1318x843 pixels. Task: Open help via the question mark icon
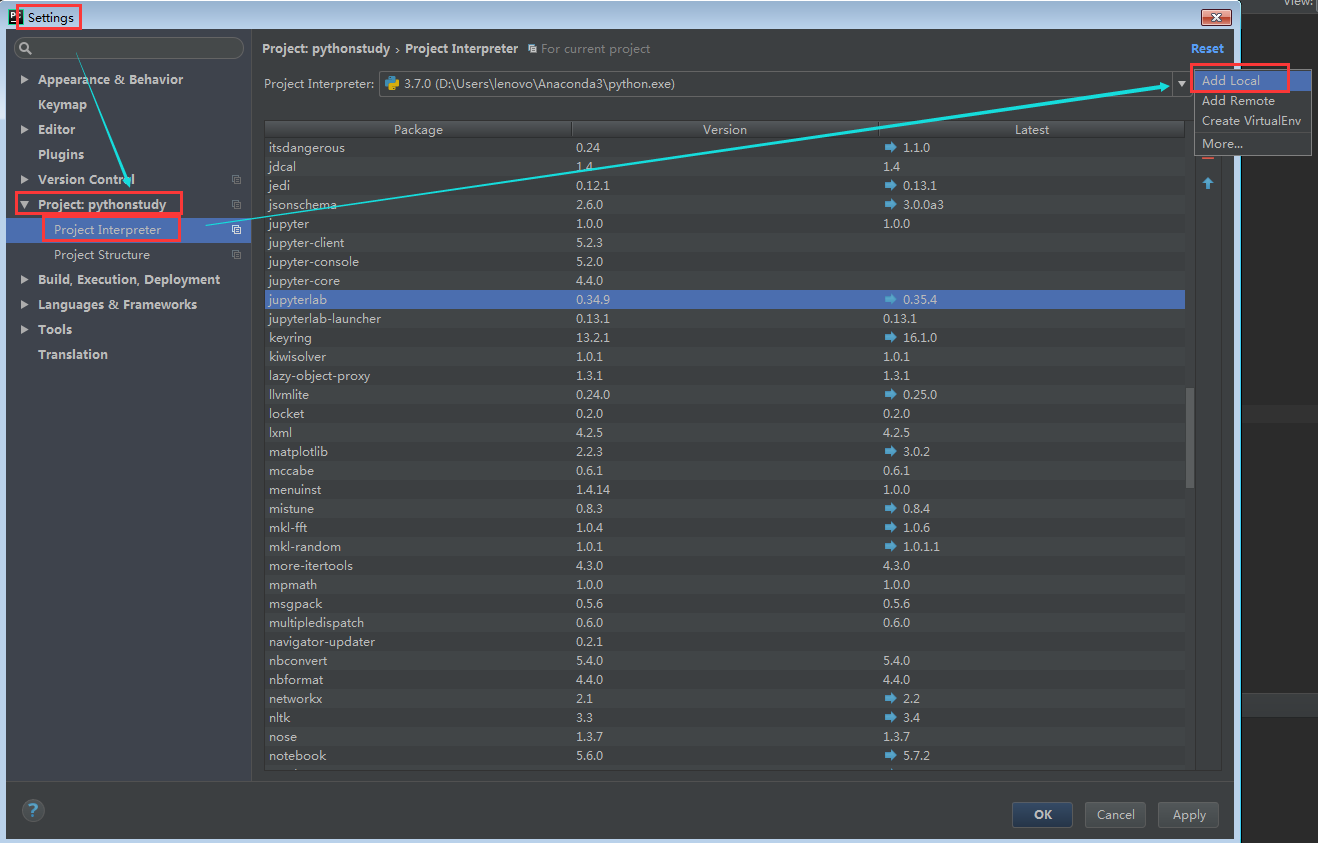[33, 811]
